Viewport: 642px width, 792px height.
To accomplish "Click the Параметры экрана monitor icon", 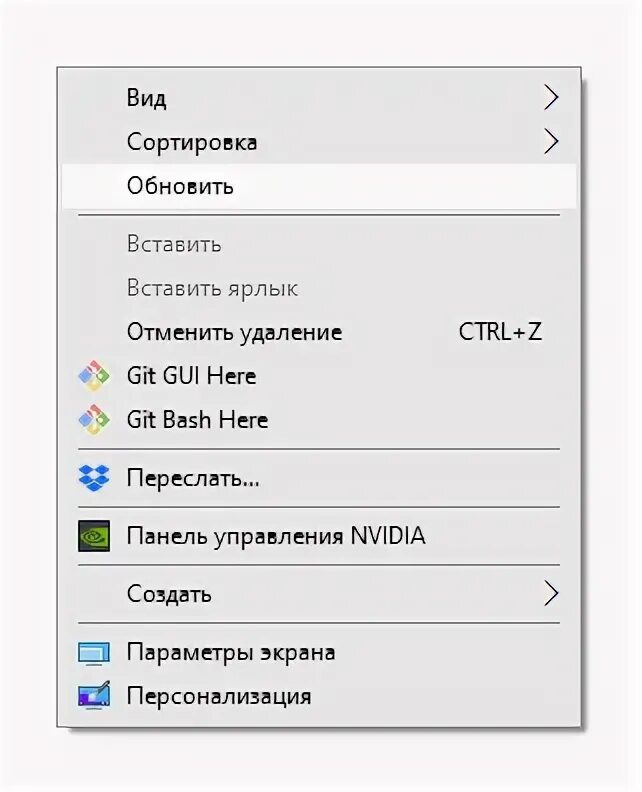I will pos(94,653).
